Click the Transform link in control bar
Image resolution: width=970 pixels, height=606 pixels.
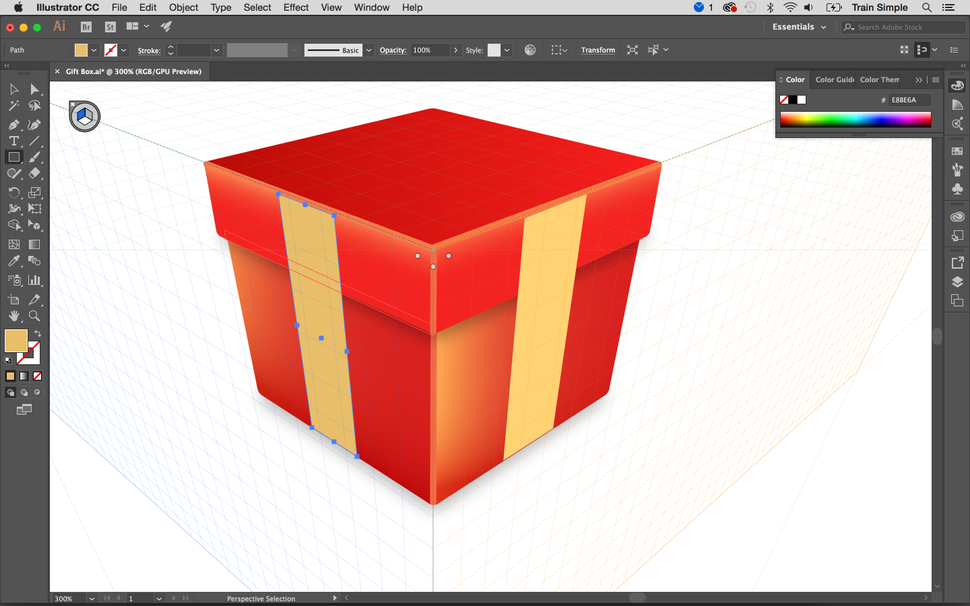tap(597, 49)
